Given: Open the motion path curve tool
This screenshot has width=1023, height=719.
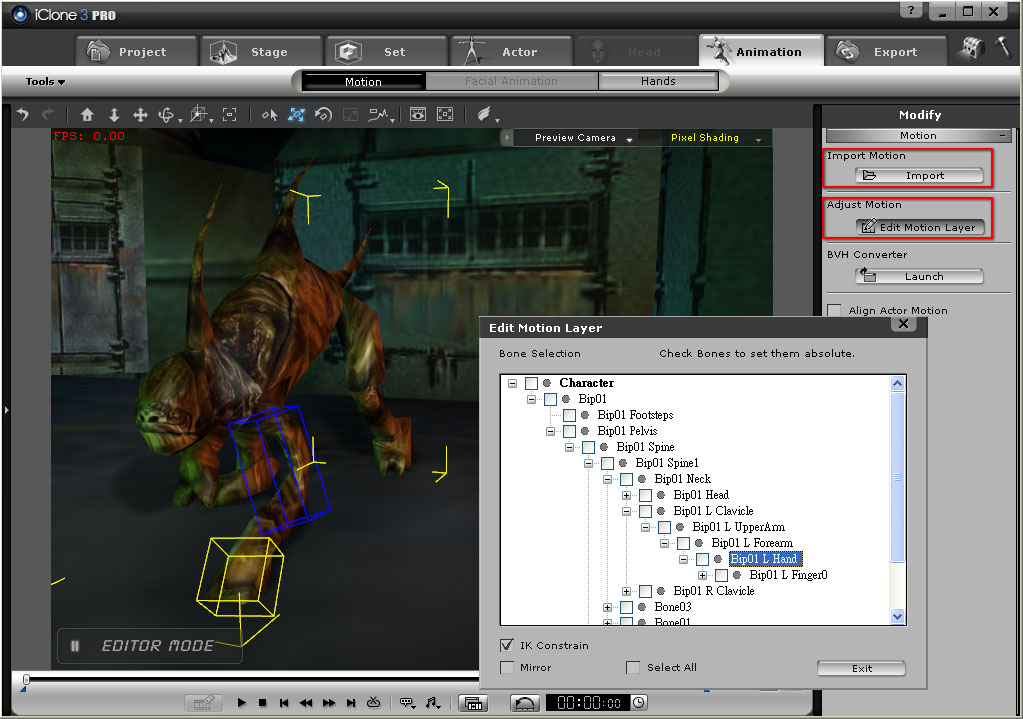Looking at the screenshot, I should [x=379, y=115].
